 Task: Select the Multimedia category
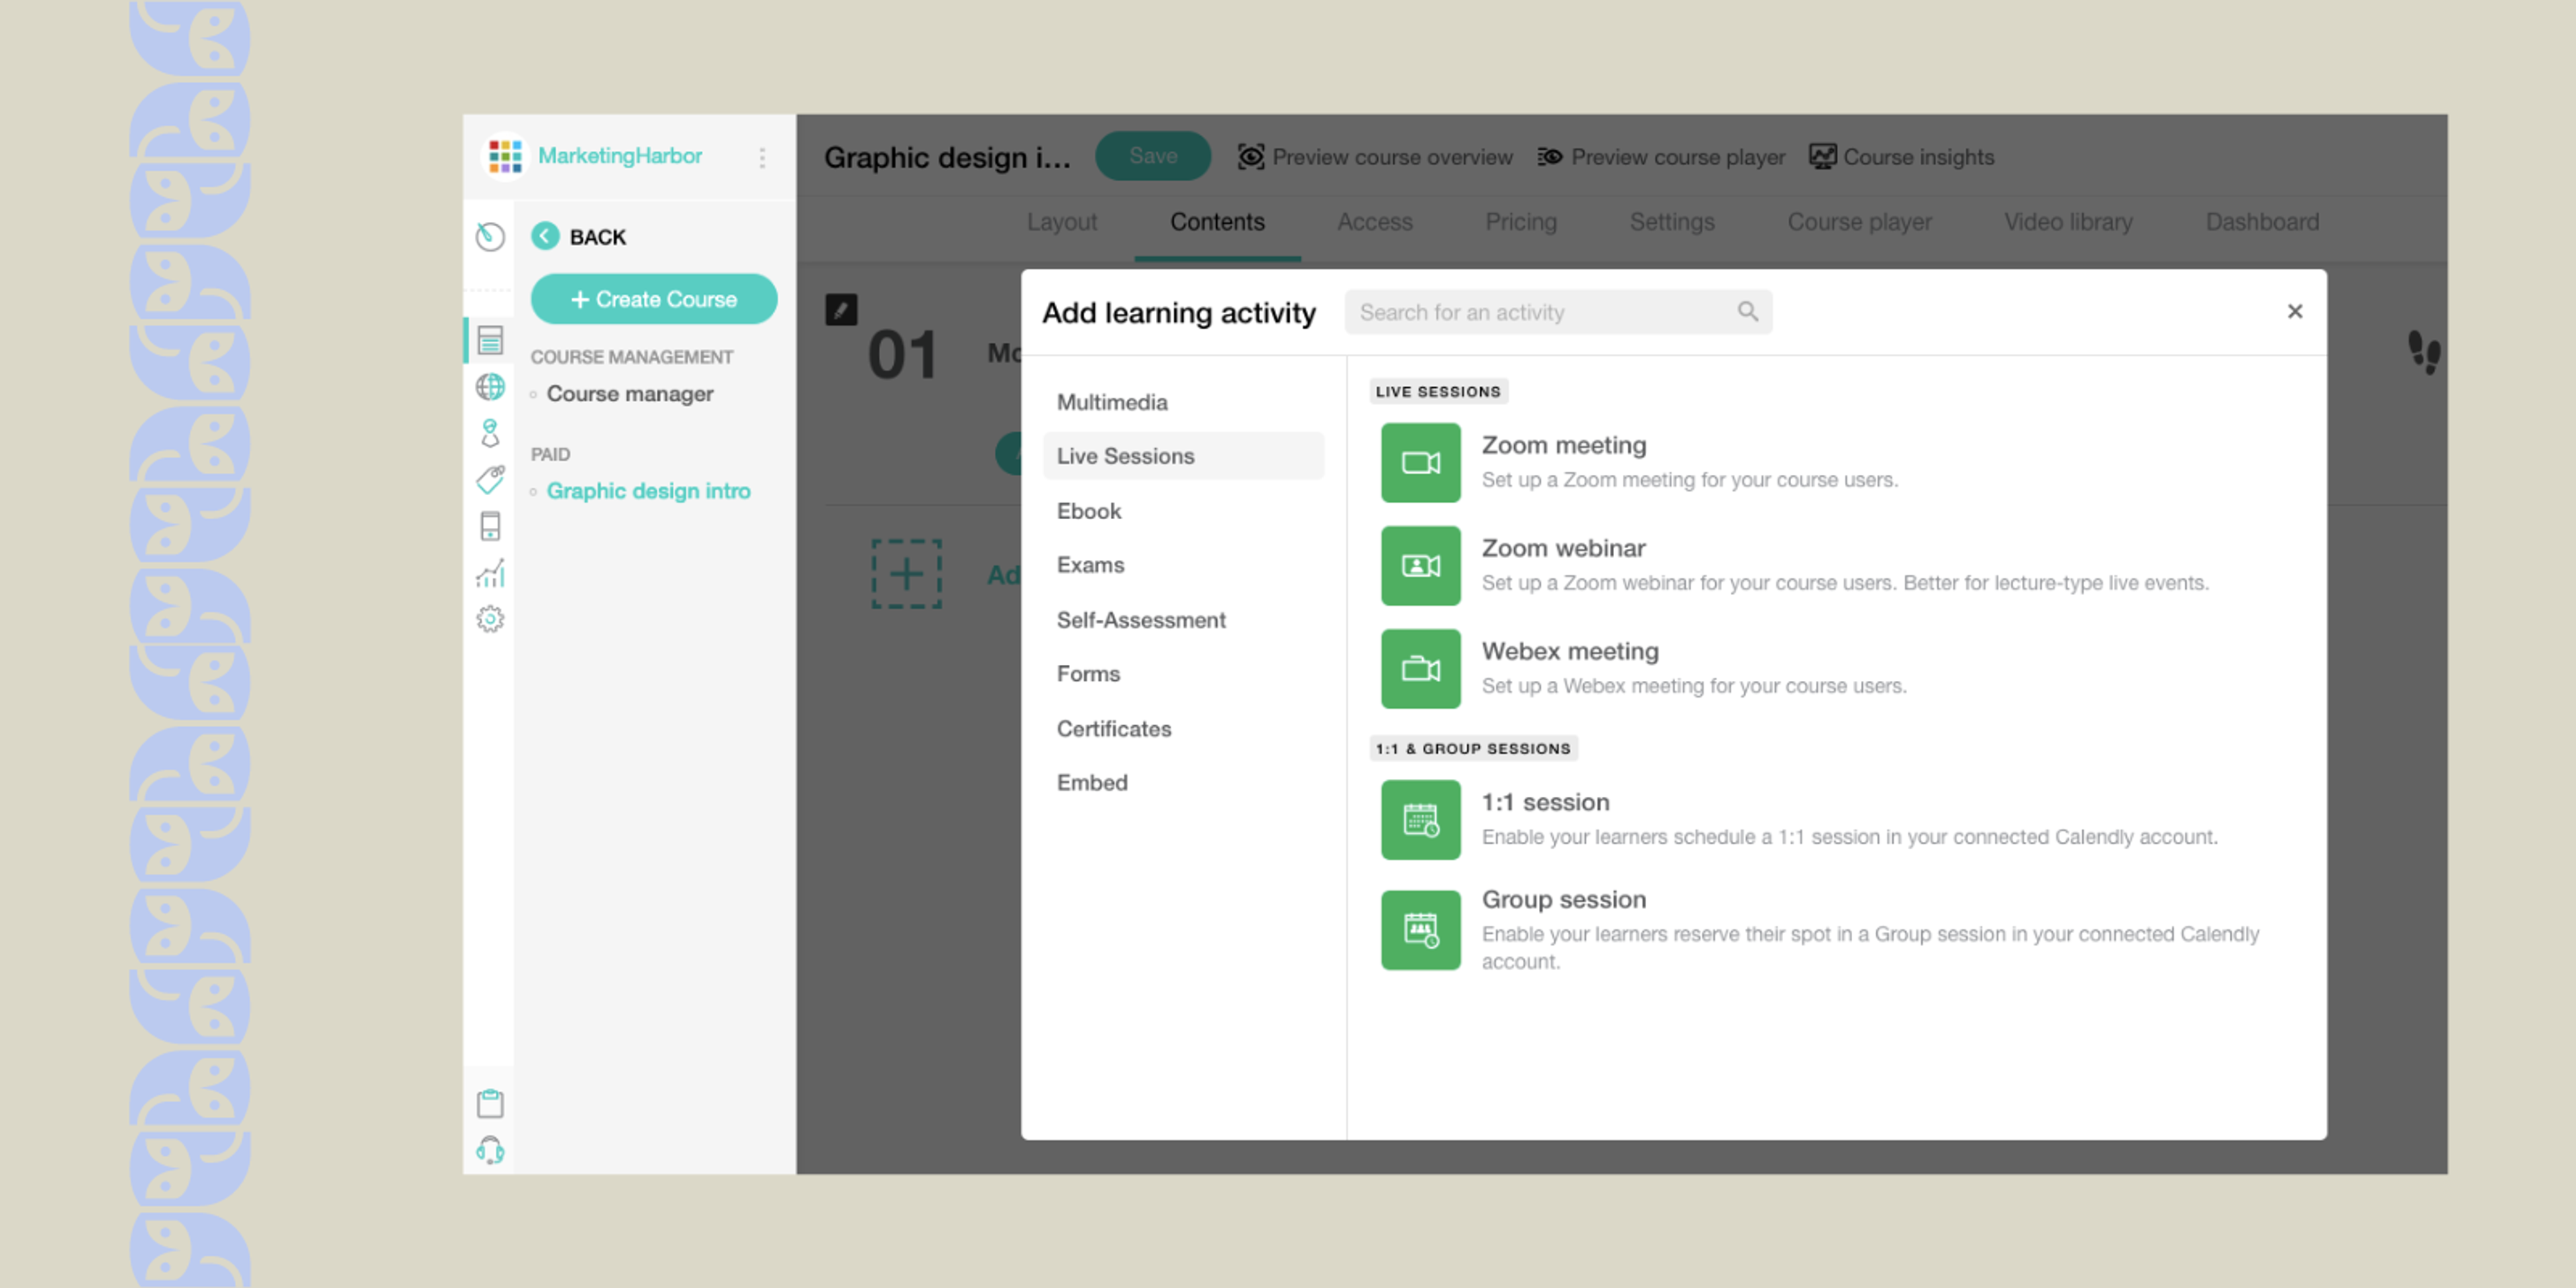click(1183, 402)
